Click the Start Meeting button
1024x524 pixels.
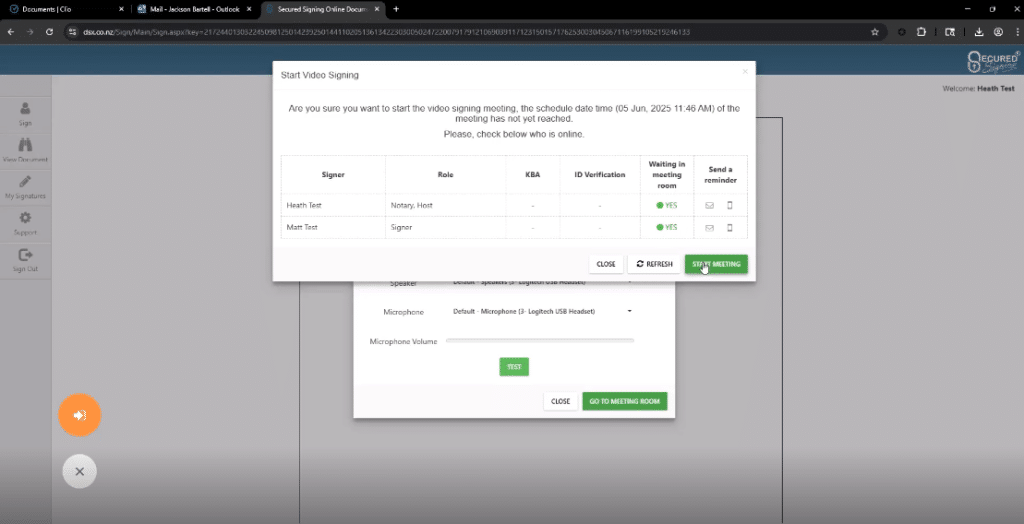(716, 264)
